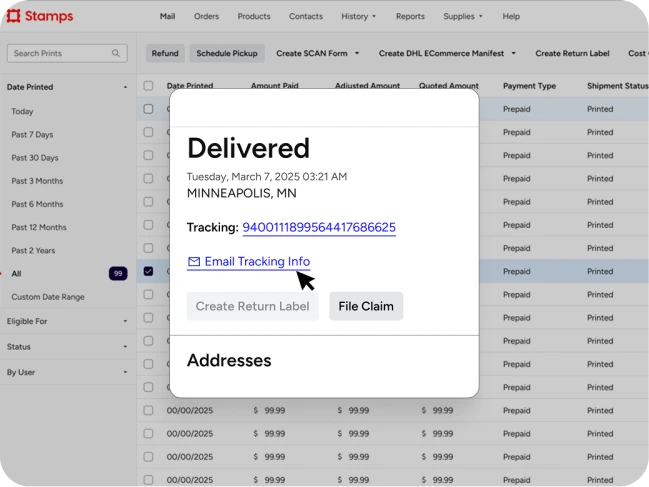The width and height of the screenshot is (649, 487).
Task: Filter by Past 6 Months
Action: (x=37, y=204)
